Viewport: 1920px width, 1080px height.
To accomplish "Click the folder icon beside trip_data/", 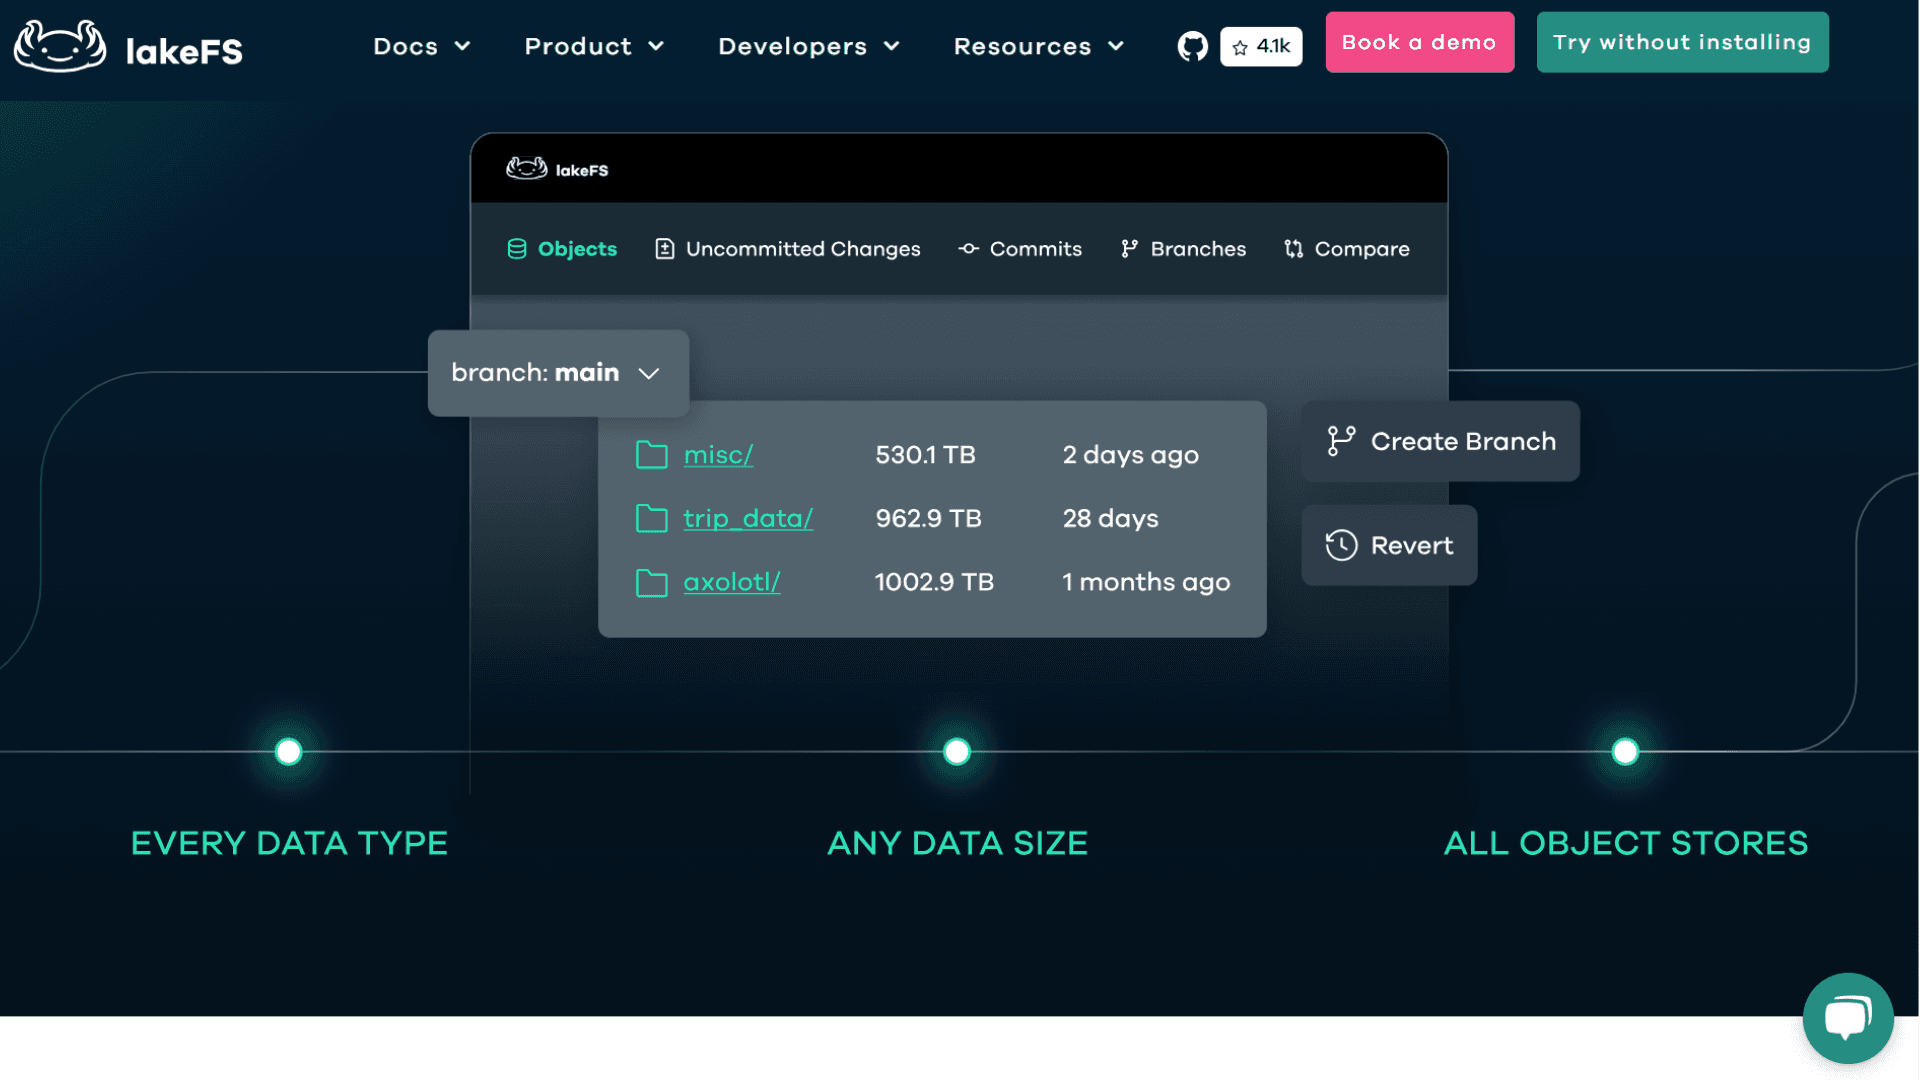I will pyautogui.click(x=651, y=518).
